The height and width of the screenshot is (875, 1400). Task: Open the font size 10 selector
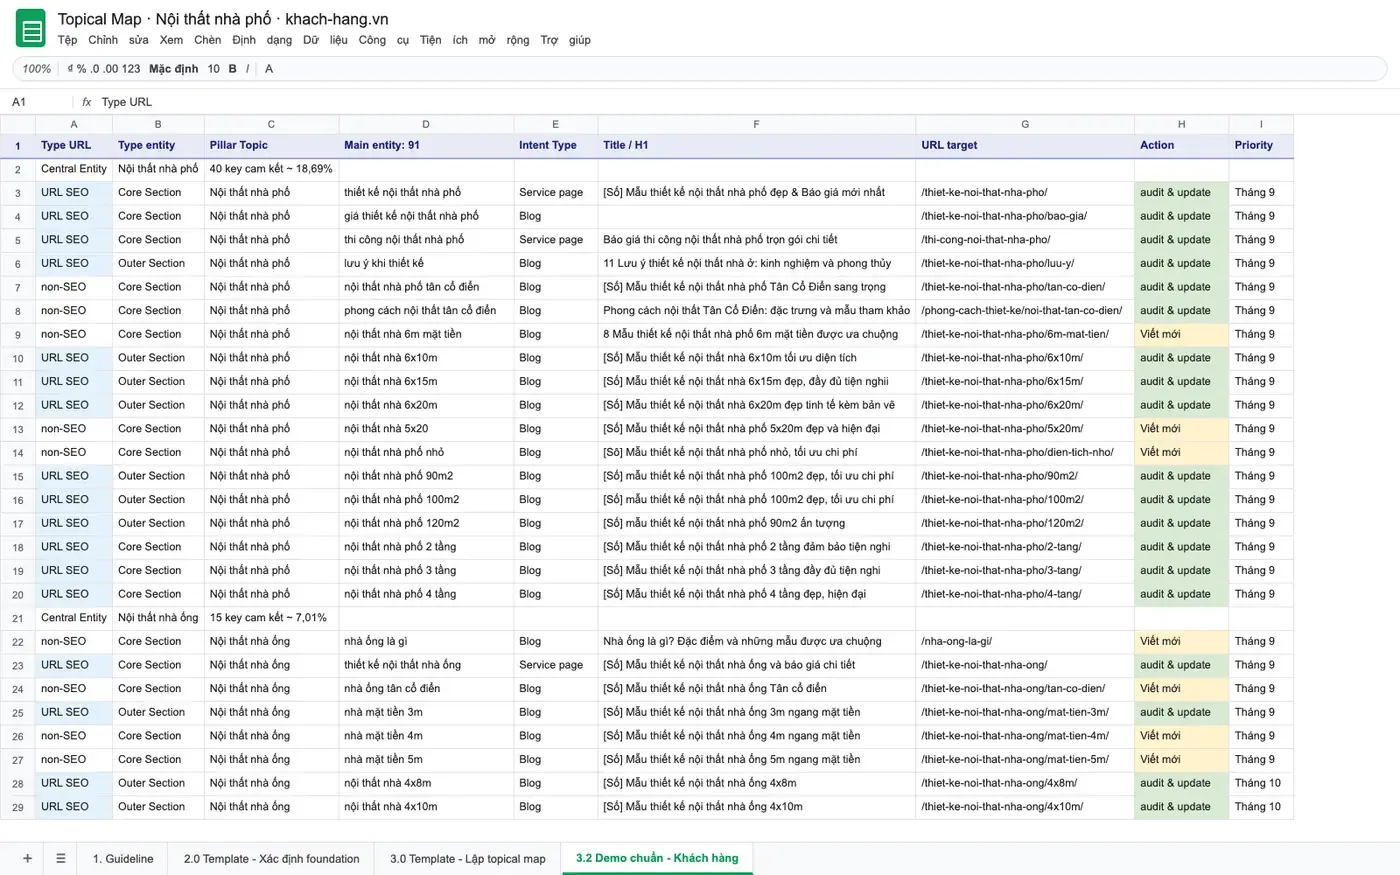(x=214, y=69)
